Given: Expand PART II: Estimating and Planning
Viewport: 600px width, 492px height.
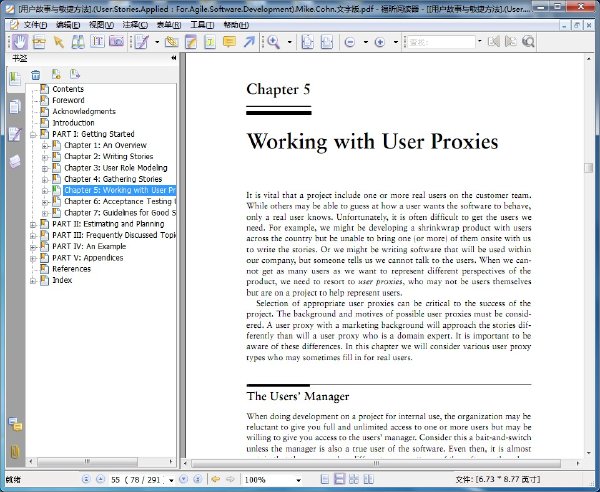Looking at the screenshot, I should (x=33, y=225).
